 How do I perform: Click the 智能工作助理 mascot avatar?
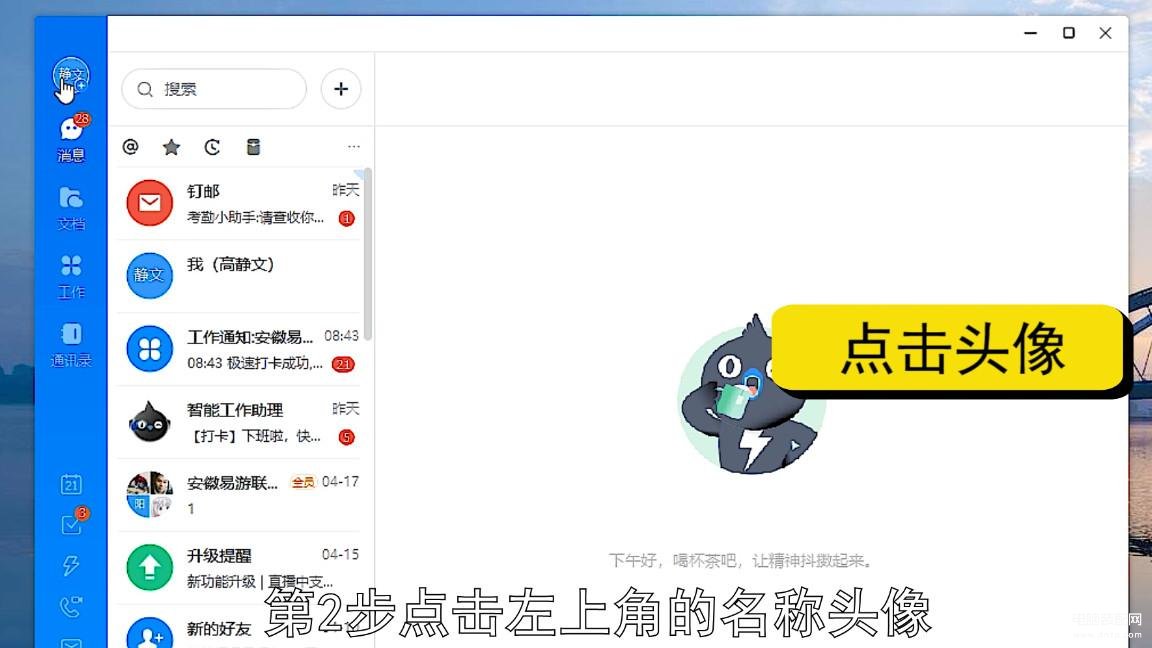coord(149,422)
